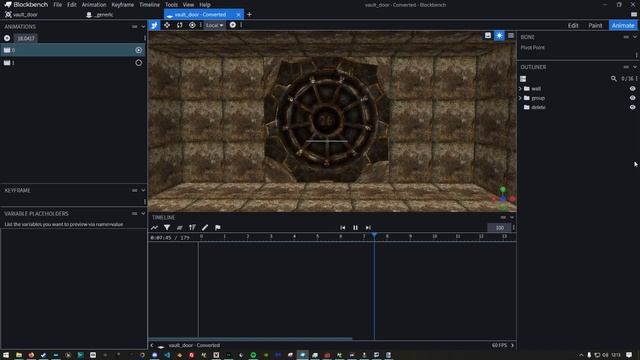The width and height of the screenshot is (640, 360).
Task: Open the Tools menu
Action: tap(171, 5)
